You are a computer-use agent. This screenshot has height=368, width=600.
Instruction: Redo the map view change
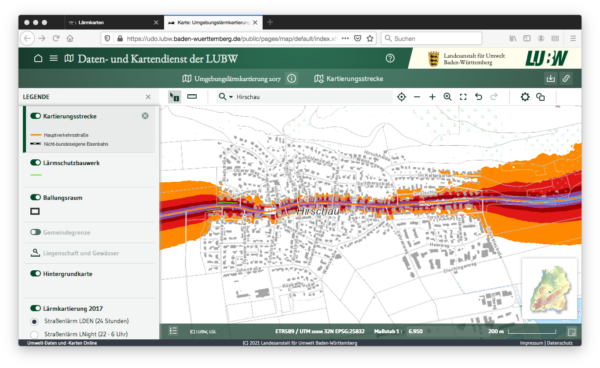pos(494,97)
